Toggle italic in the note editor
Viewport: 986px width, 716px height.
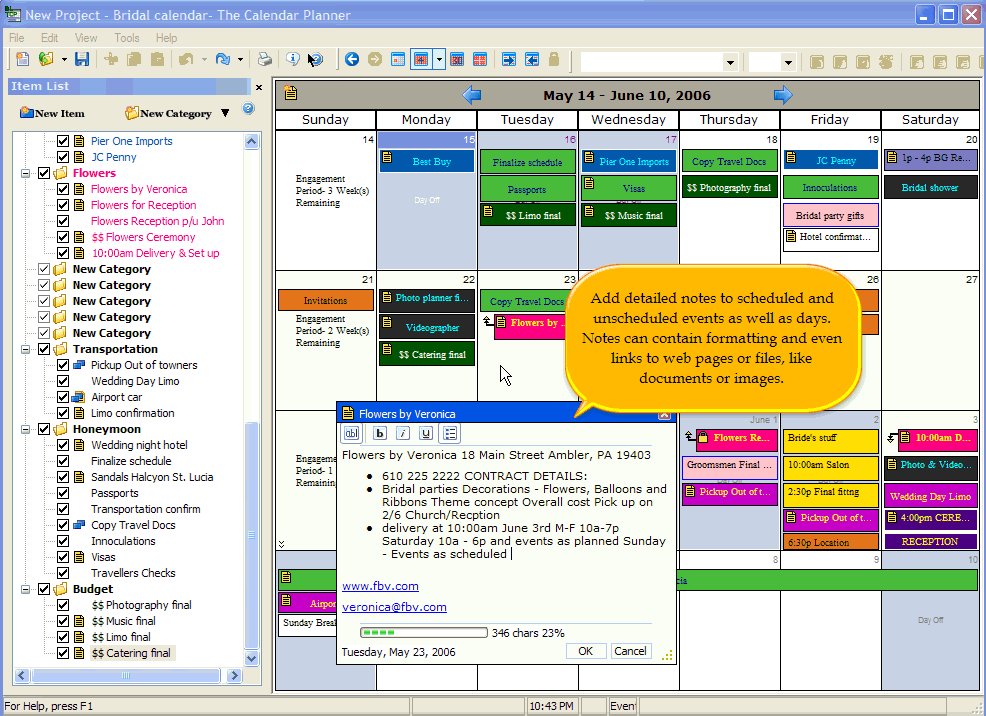pos(403,433)
